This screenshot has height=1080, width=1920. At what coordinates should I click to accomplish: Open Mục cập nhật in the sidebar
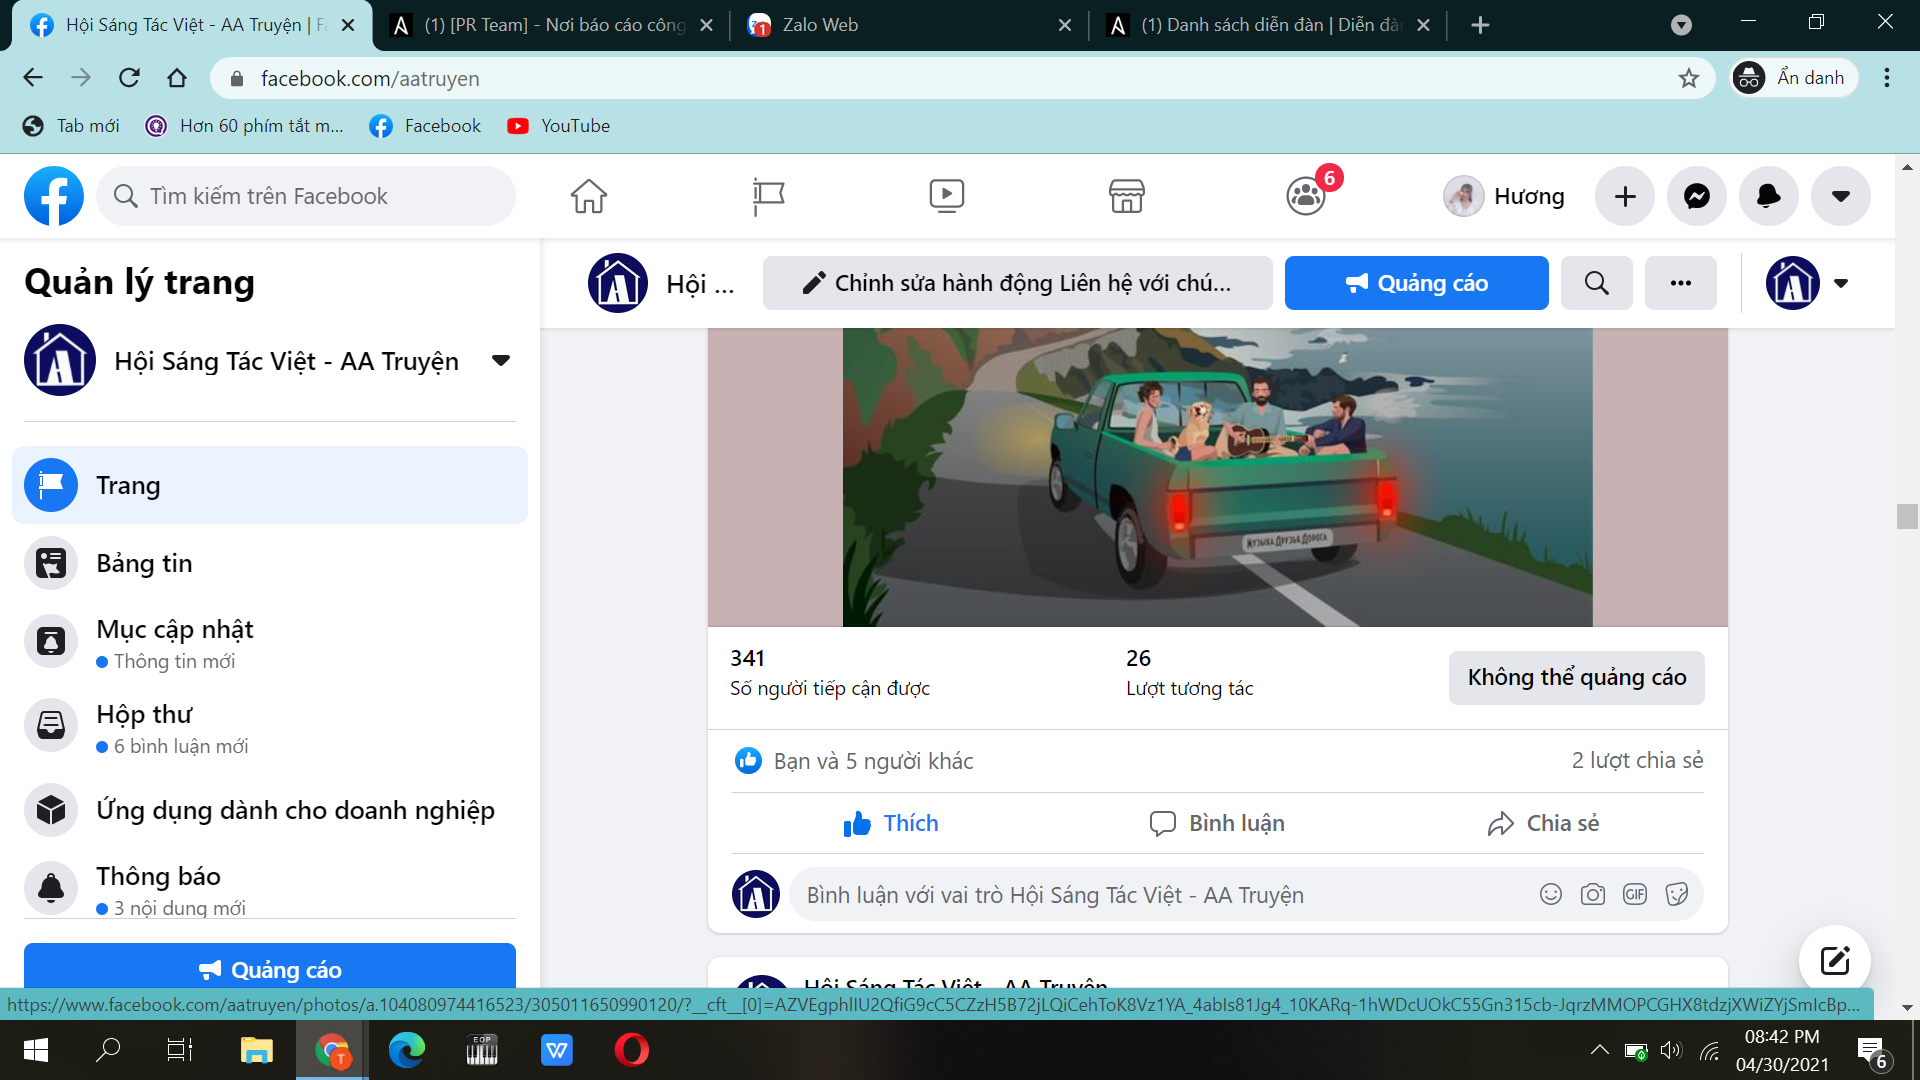click(x=270, y=643)
